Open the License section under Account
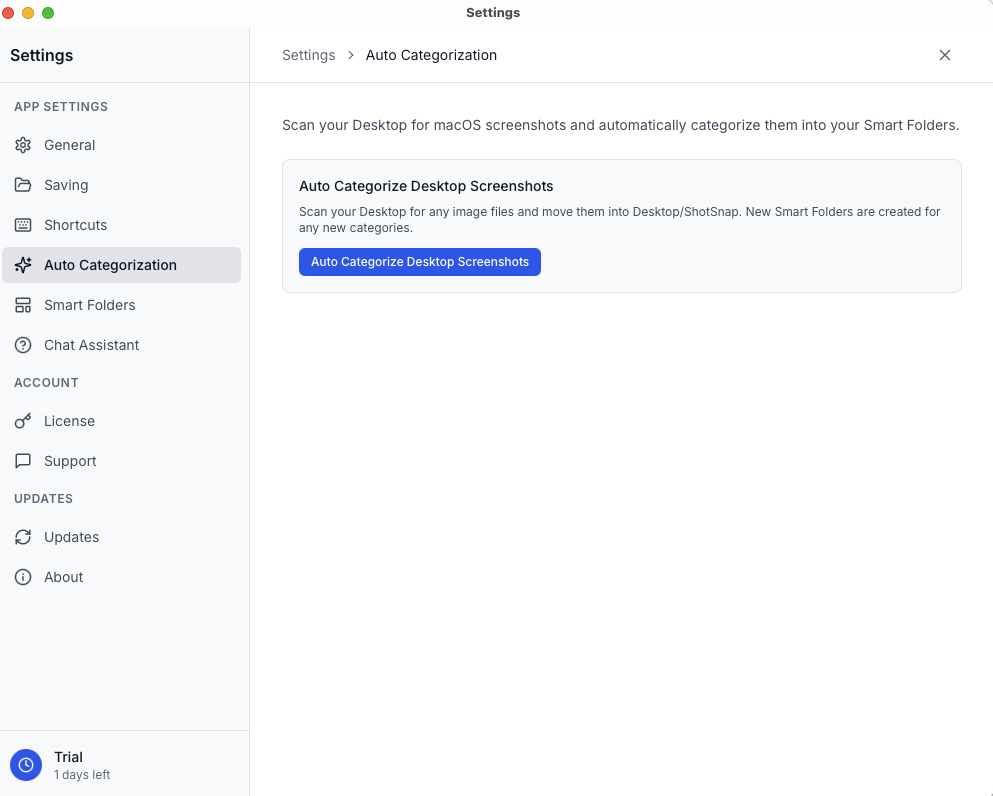The image size is (993, 796). click(69, 421)
